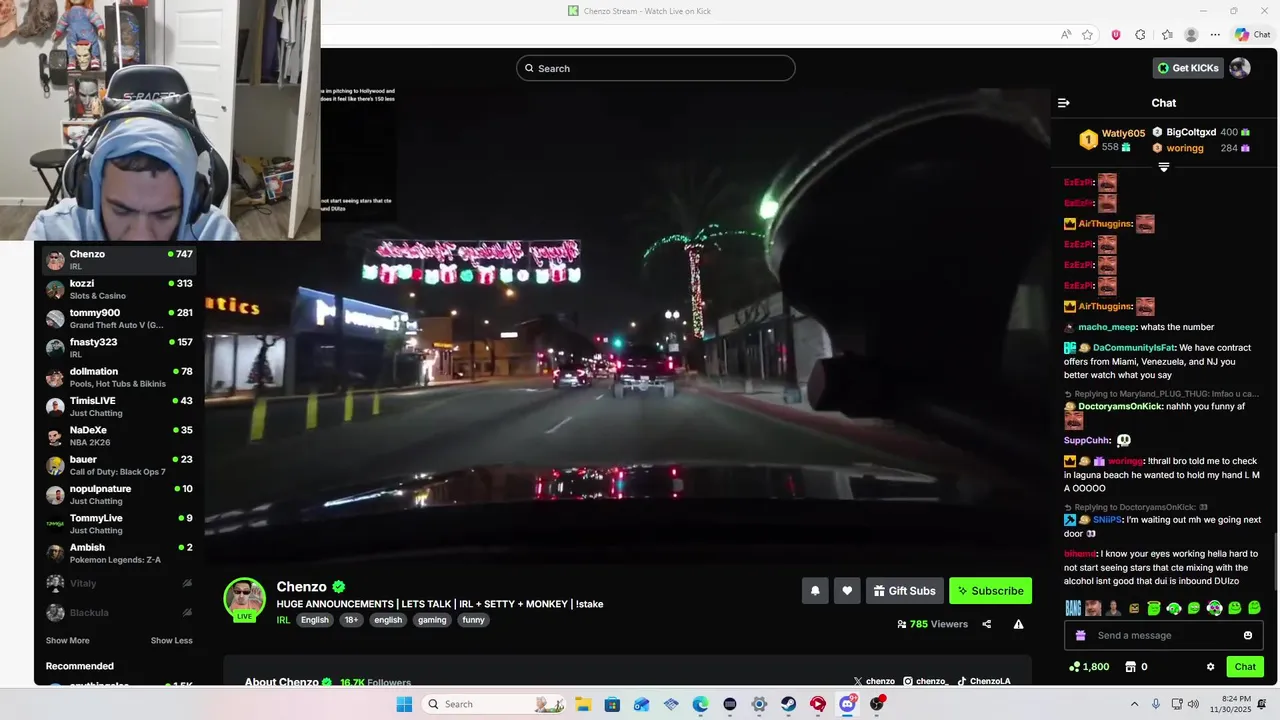Bookmark this page with the star icon
Viewport: 1280px width, 720px height.
[x=1087, y=34]
